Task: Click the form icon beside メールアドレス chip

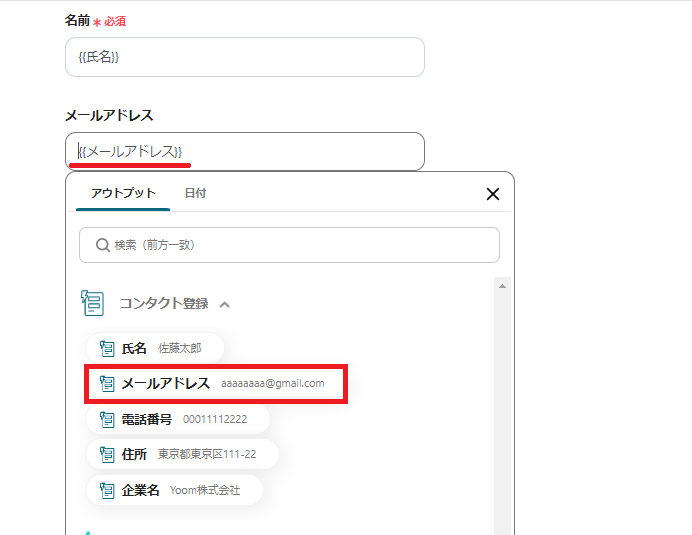Action: coord(107,384)
